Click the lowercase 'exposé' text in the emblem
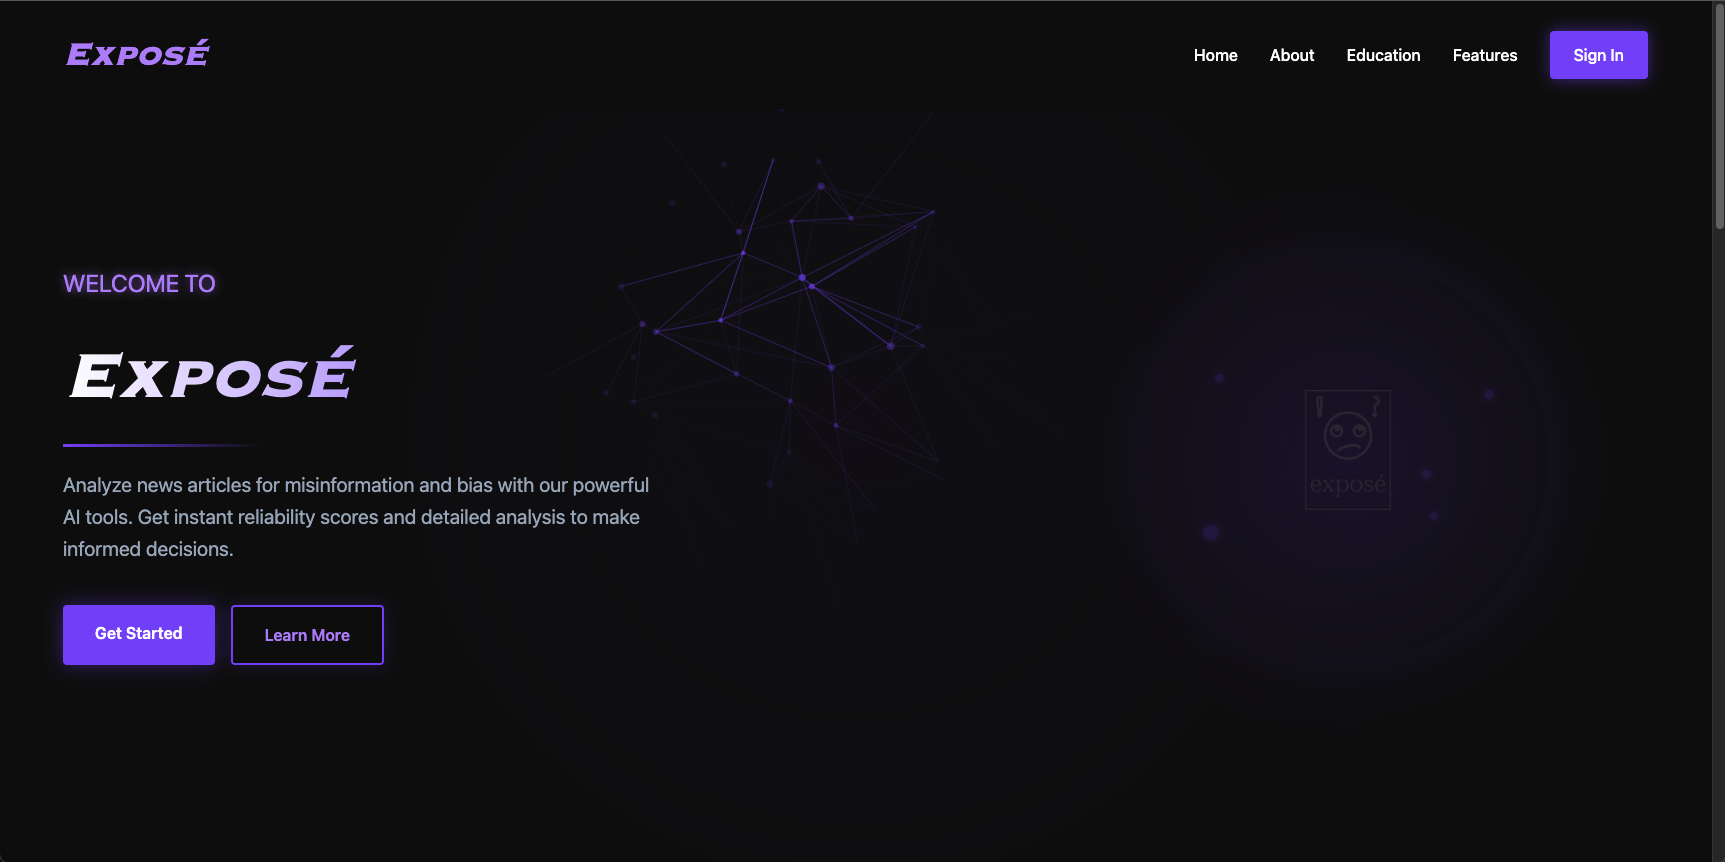Image resolution: width=1725 pixels, height=862 pixels. click(x=1347, y=485)
